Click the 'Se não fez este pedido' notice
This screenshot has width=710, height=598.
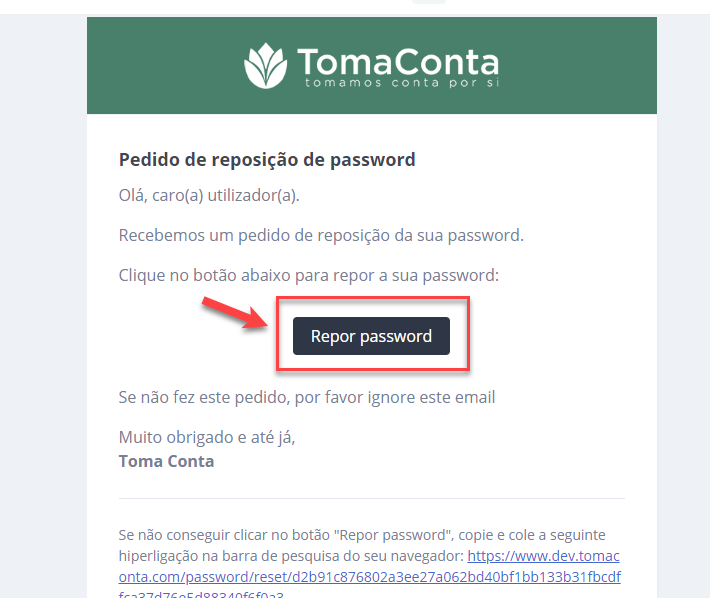click(307, 397)
